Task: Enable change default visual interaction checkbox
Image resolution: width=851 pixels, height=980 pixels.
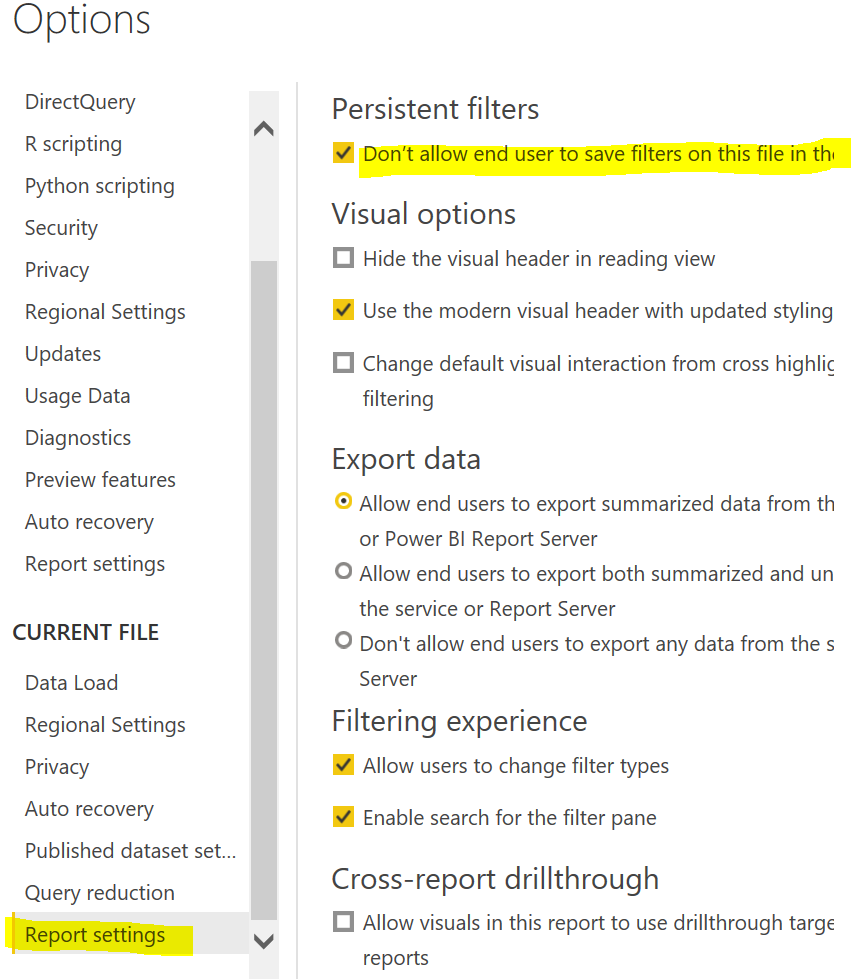Action: (343, 362)
